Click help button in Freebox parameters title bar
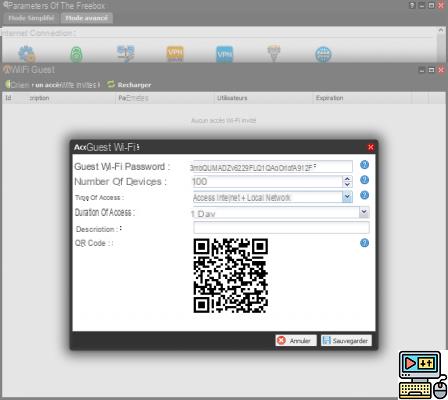Screen dimensions: 448x400 (412, 5)
